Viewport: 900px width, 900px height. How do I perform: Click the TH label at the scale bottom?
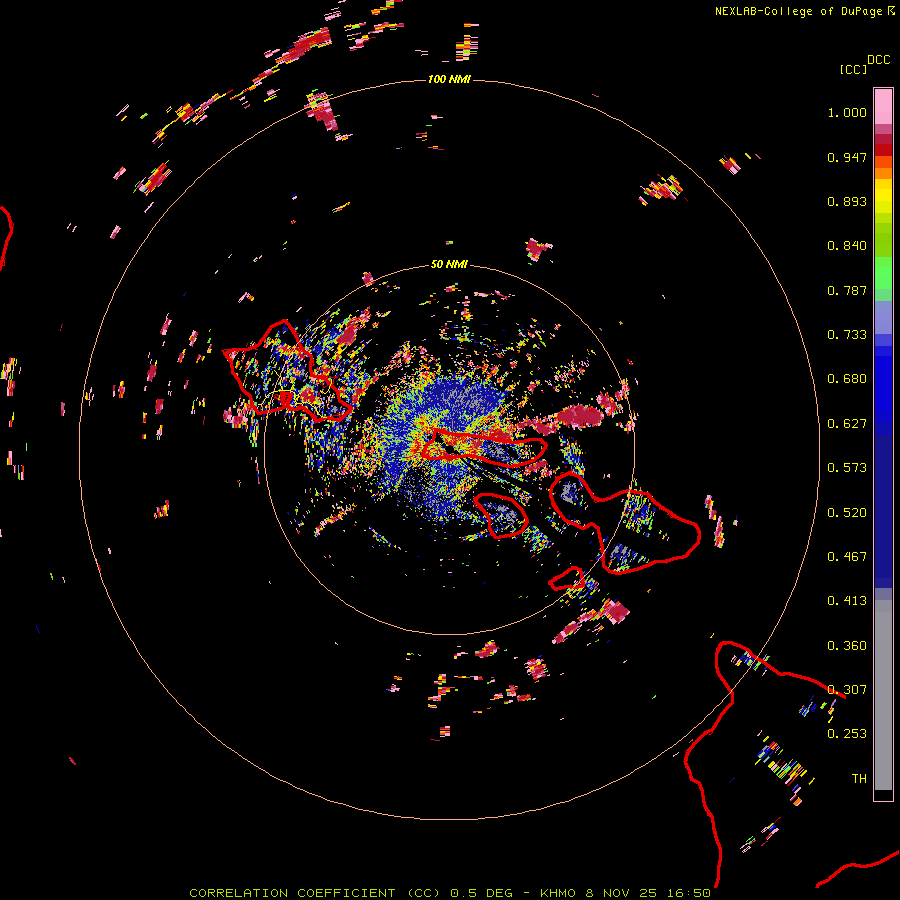(x=859, y=779)
